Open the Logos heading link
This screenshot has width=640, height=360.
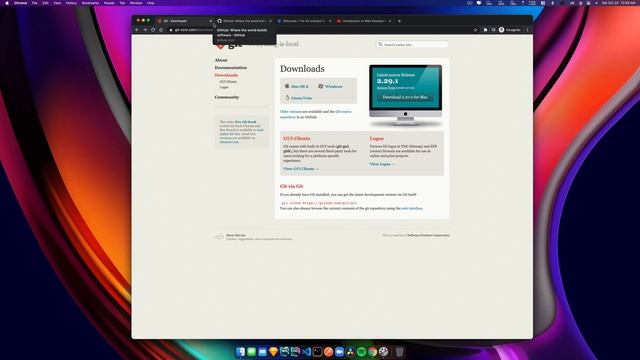pos(376,138)
